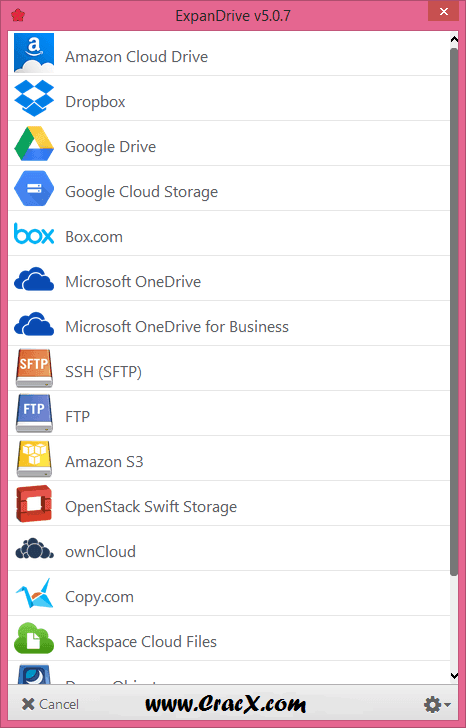Screen dimensions: 466x728
Task: Open the settings gear dropdown menu
Action: click(x=437, y=704)
